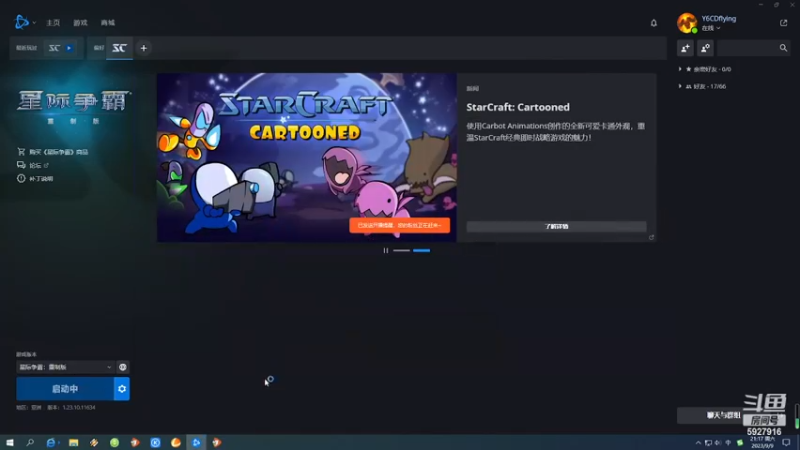This screenshot has height=450, width=800.
Task: Change the 在线 online status dropdown
Action: [711, 28]
